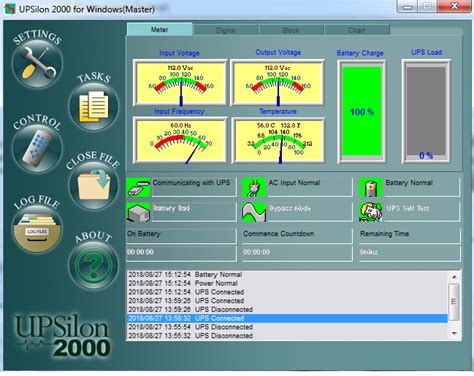
Task: Click the event log scrollbar thumb
Action: click(x=454, y=302)
